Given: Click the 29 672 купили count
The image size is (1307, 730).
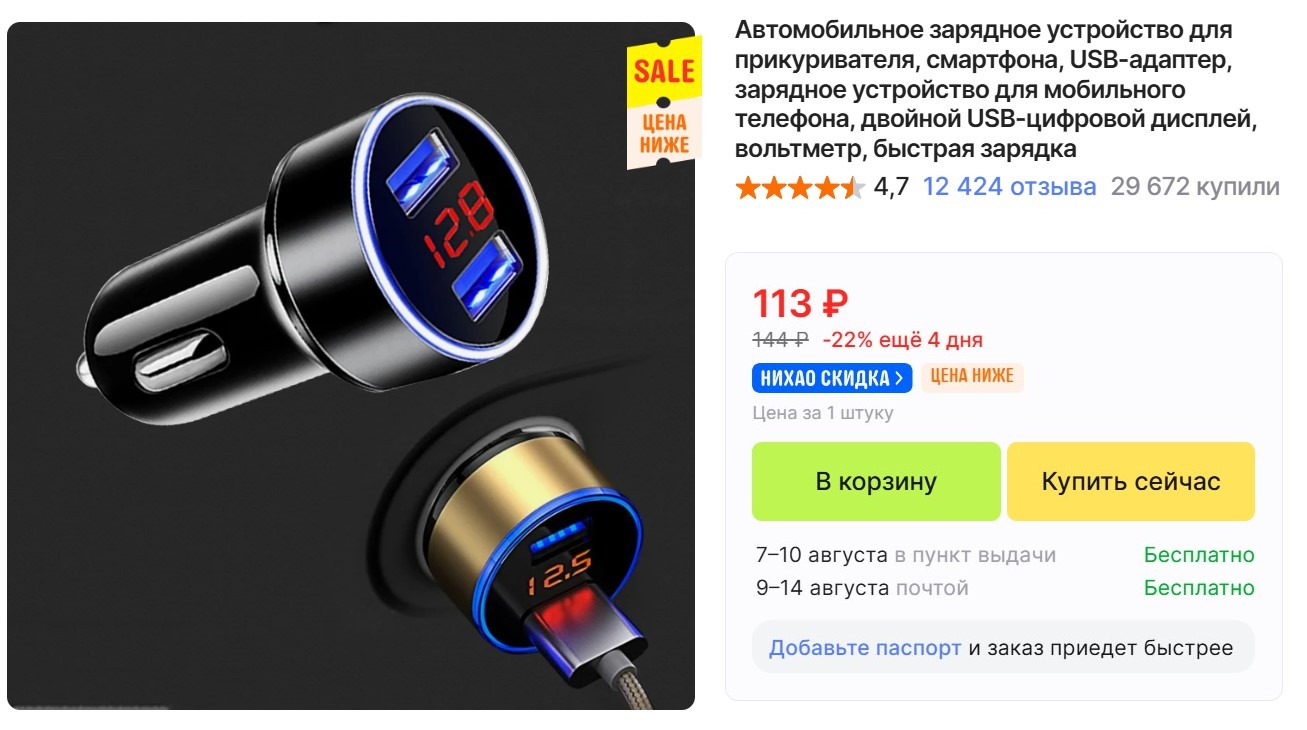Looking at the screenshot, I should pos(1195,187).
